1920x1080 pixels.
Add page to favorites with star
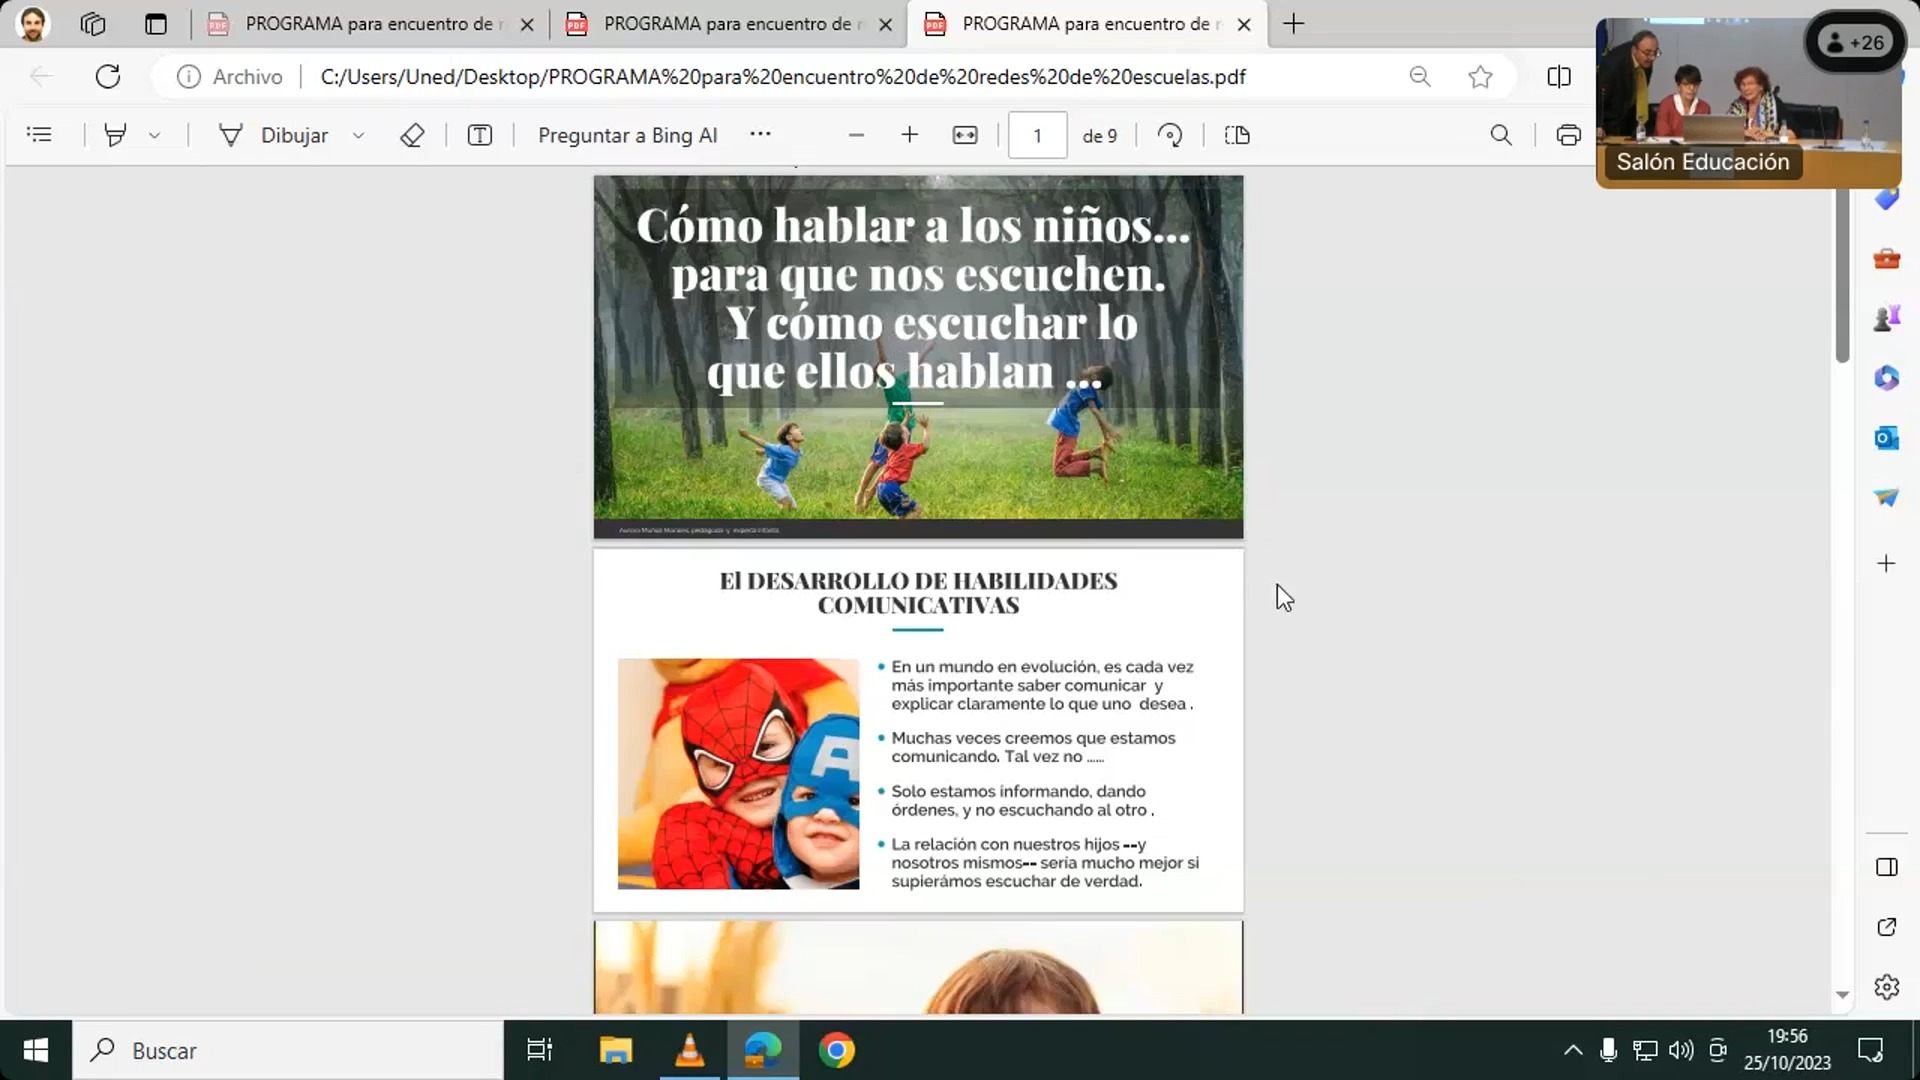coord(1480,77)
